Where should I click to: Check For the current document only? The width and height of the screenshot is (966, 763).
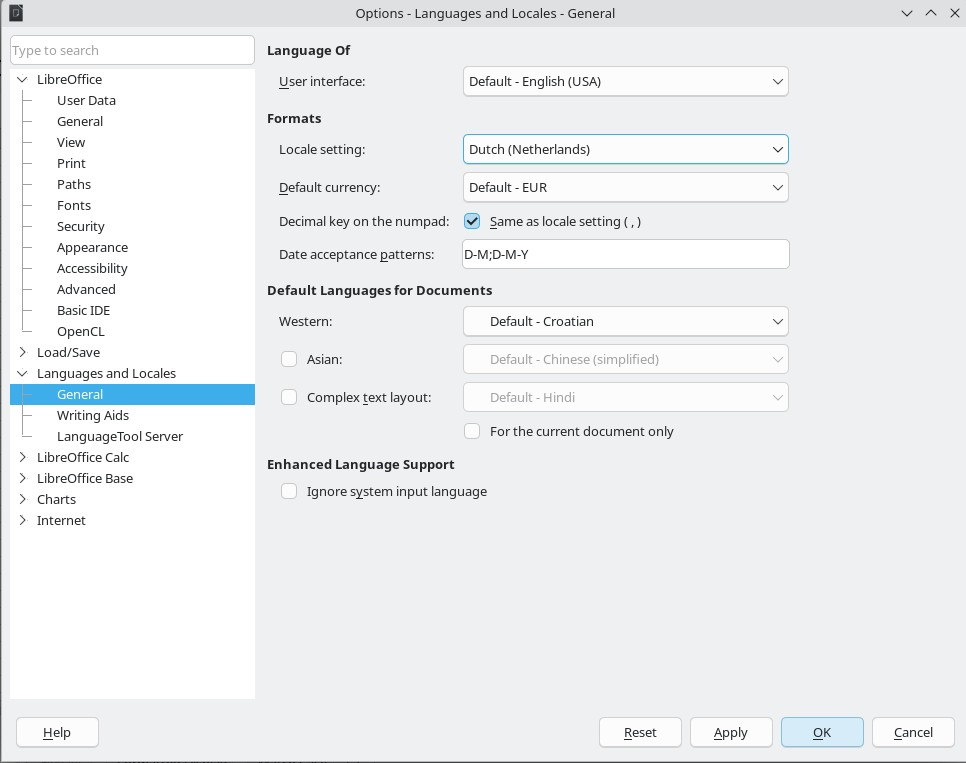(x=472, y=431)
